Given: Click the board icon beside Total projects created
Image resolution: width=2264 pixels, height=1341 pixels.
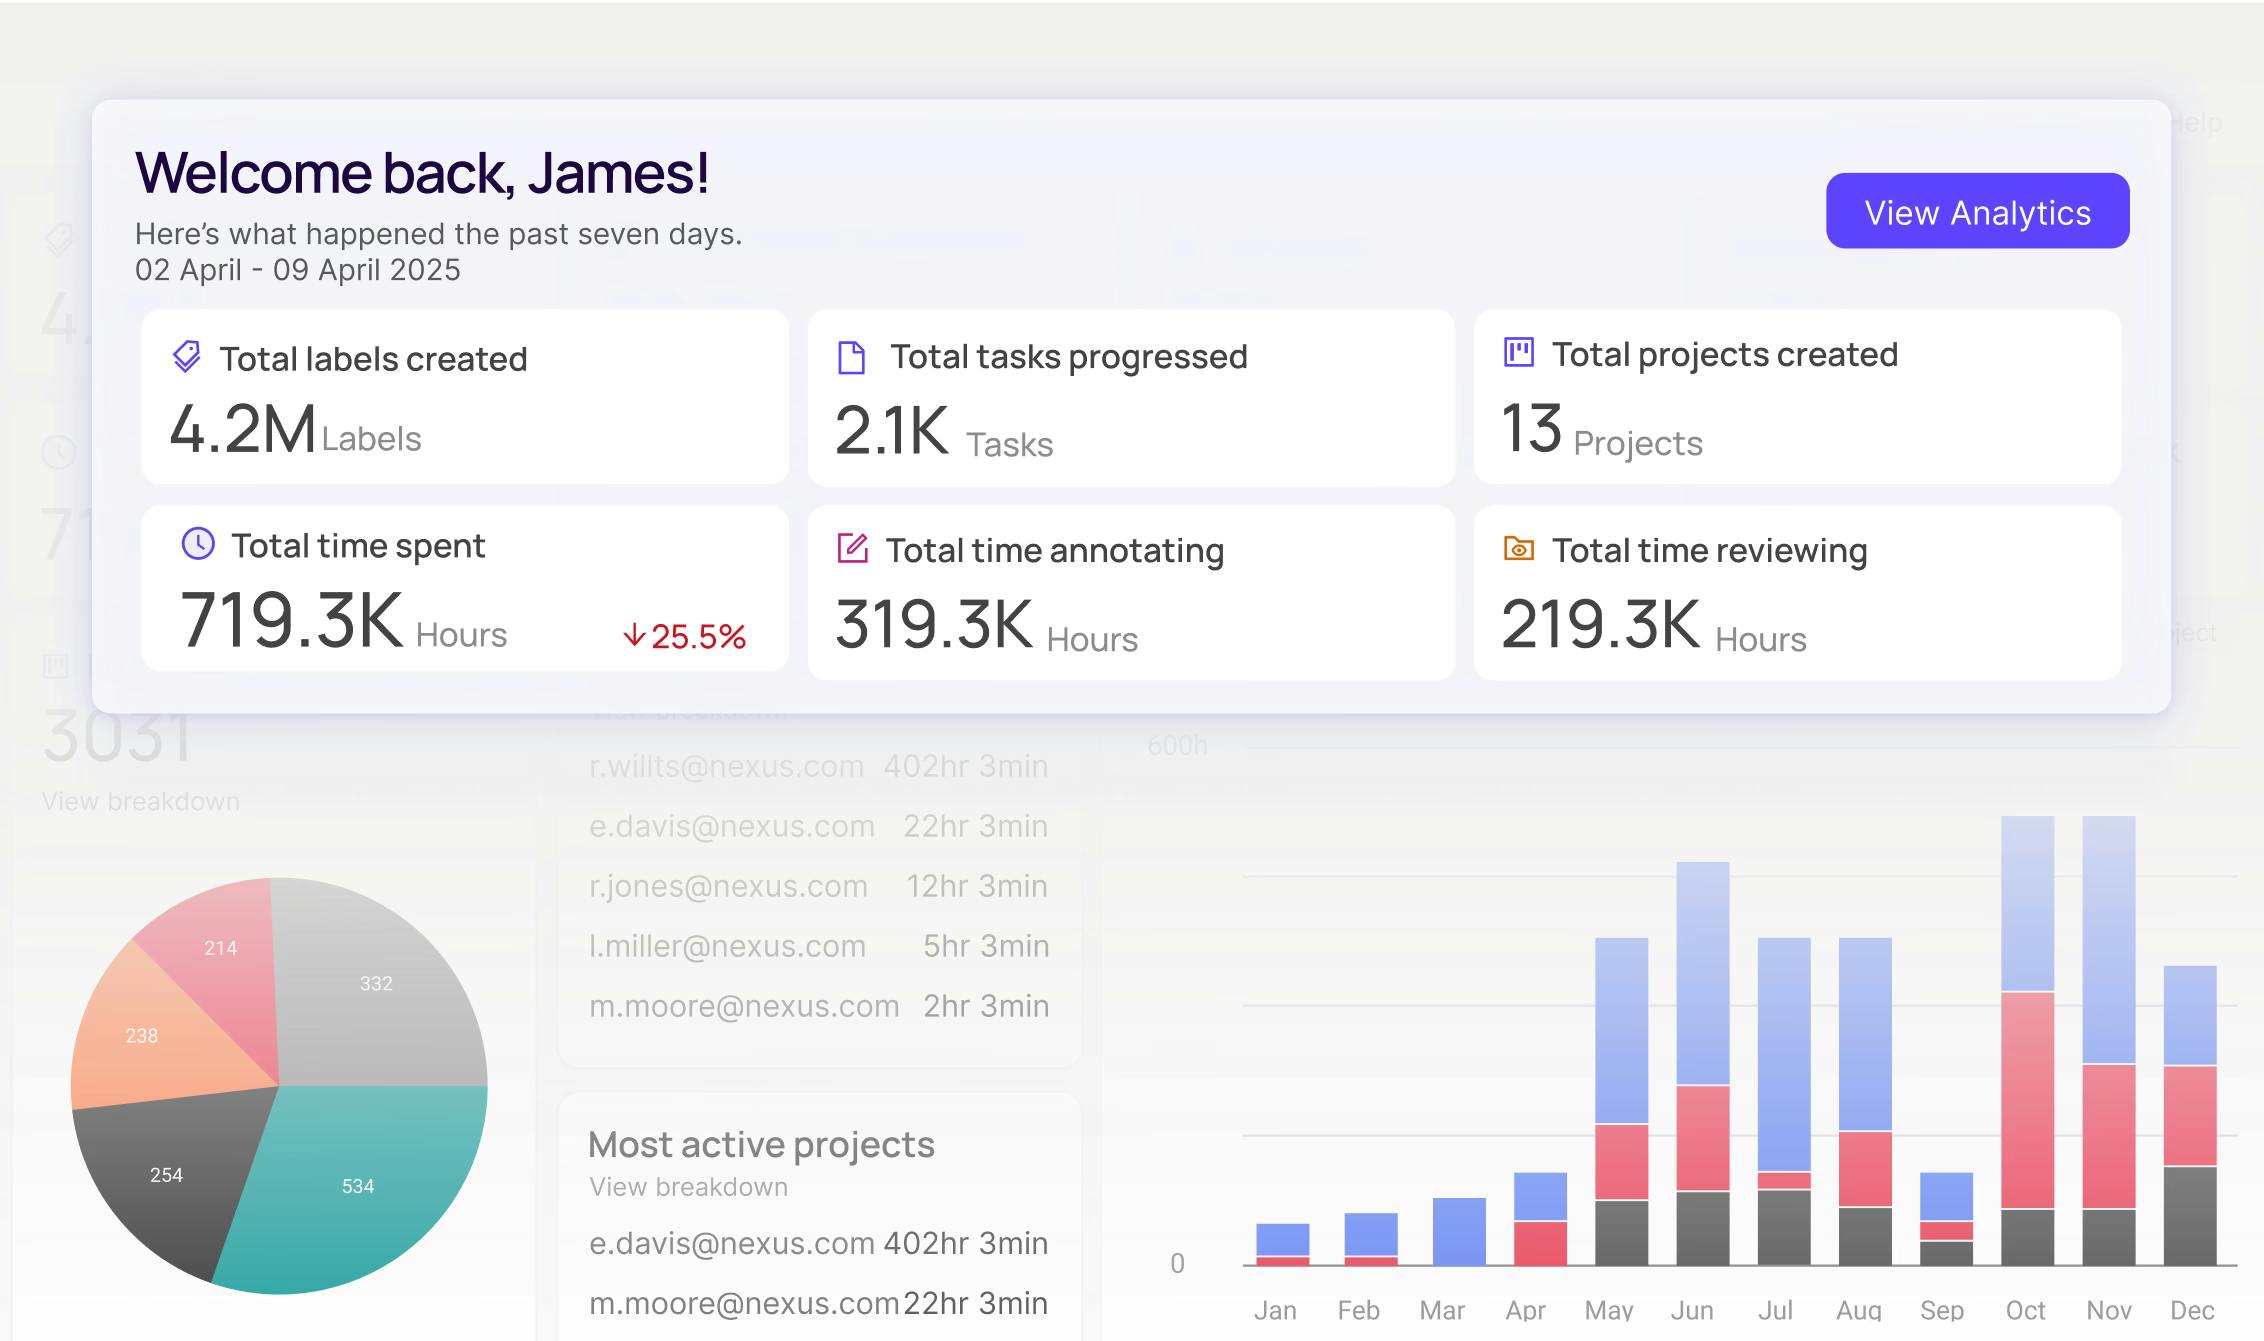Looking at the screenshot, I should click(1518, 353).
